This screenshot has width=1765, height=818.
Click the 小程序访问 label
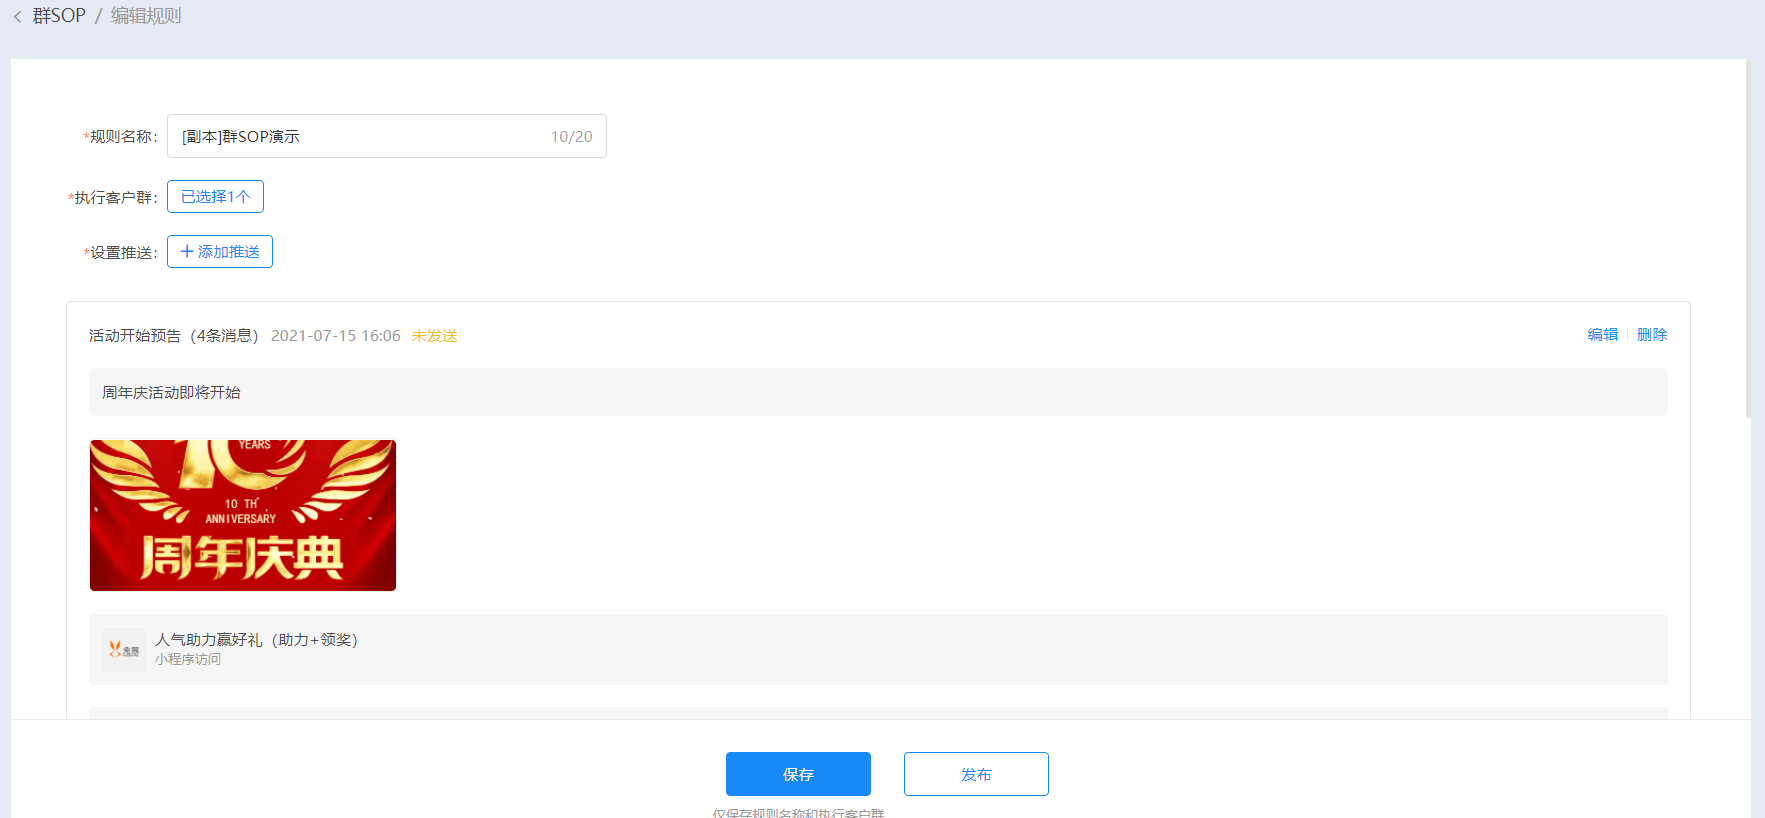[188, 660]
